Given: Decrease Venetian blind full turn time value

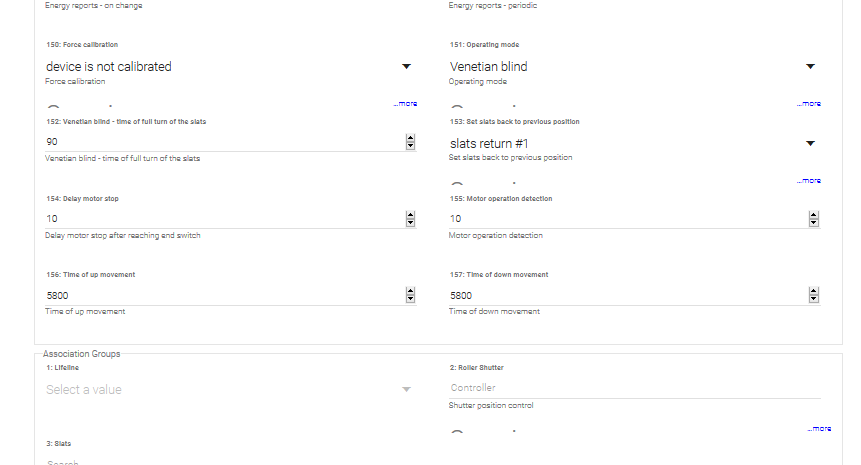Looking at the screenshot, I should [410, 146].
